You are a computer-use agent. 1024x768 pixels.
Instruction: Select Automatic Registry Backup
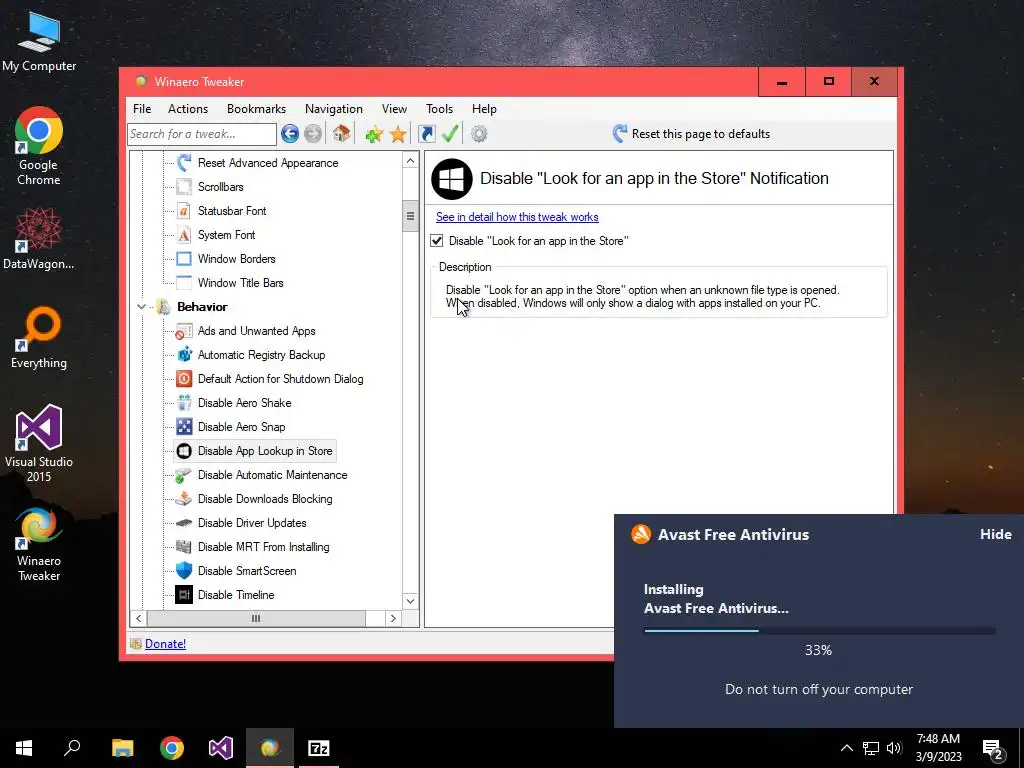tap(261, 355)
